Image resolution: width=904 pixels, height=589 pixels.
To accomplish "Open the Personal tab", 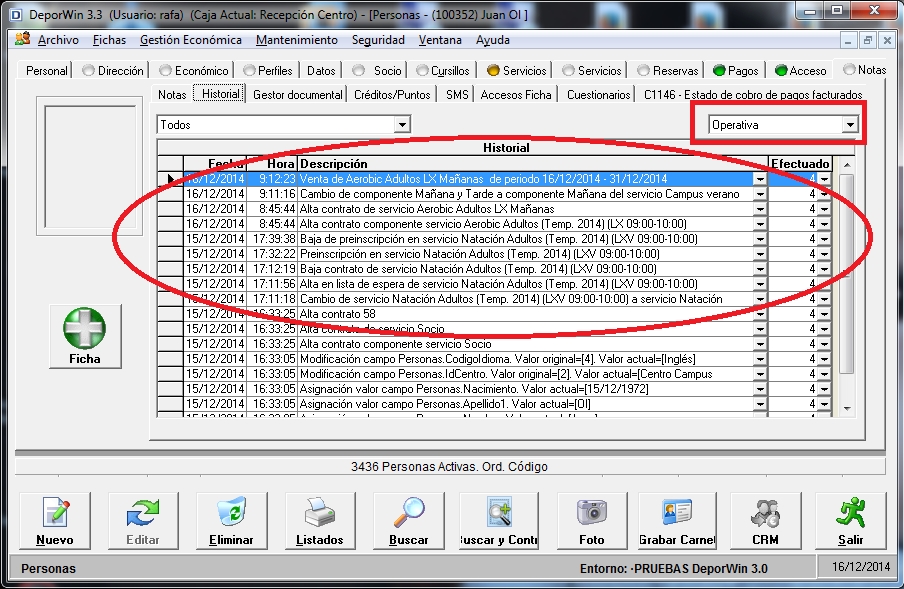I will point(47,70).
